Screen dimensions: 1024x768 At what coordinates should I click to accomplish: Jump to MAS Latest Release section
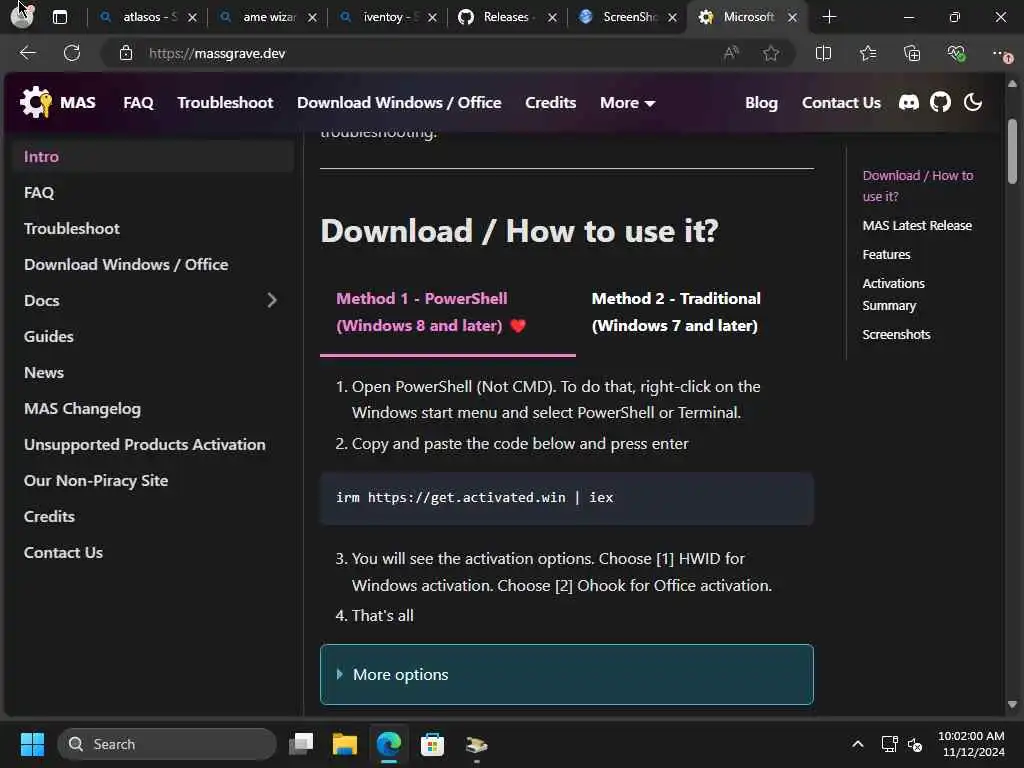[x=917, y=225]
